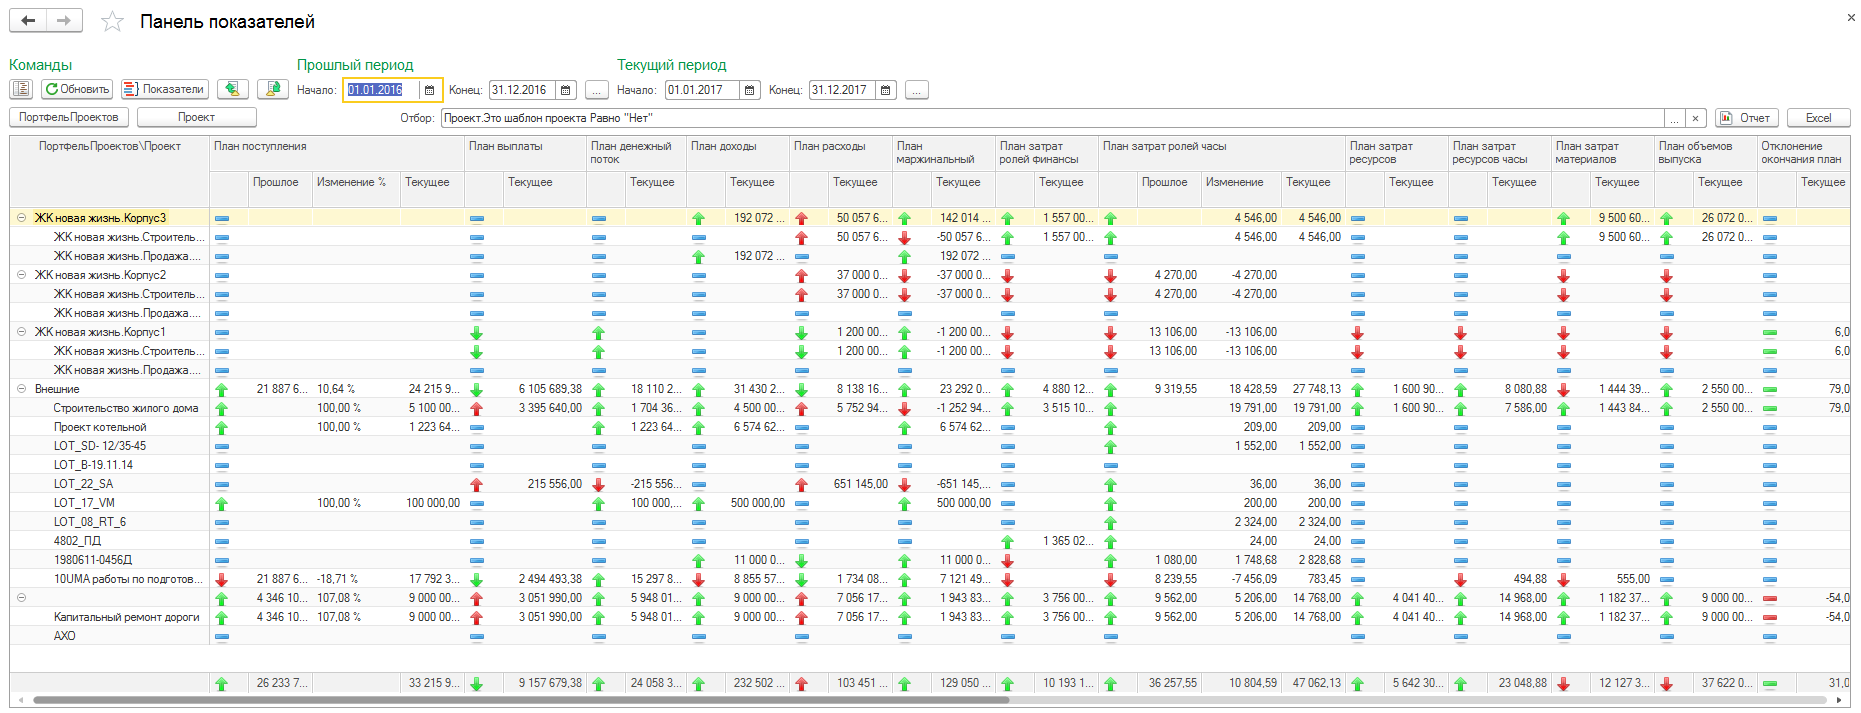Viewport: 1861px width, 713px height.
Task: Click red up arrow in План выплаты for LOT_22_SA
Action: pyautogui.click(x=476, y=484)
